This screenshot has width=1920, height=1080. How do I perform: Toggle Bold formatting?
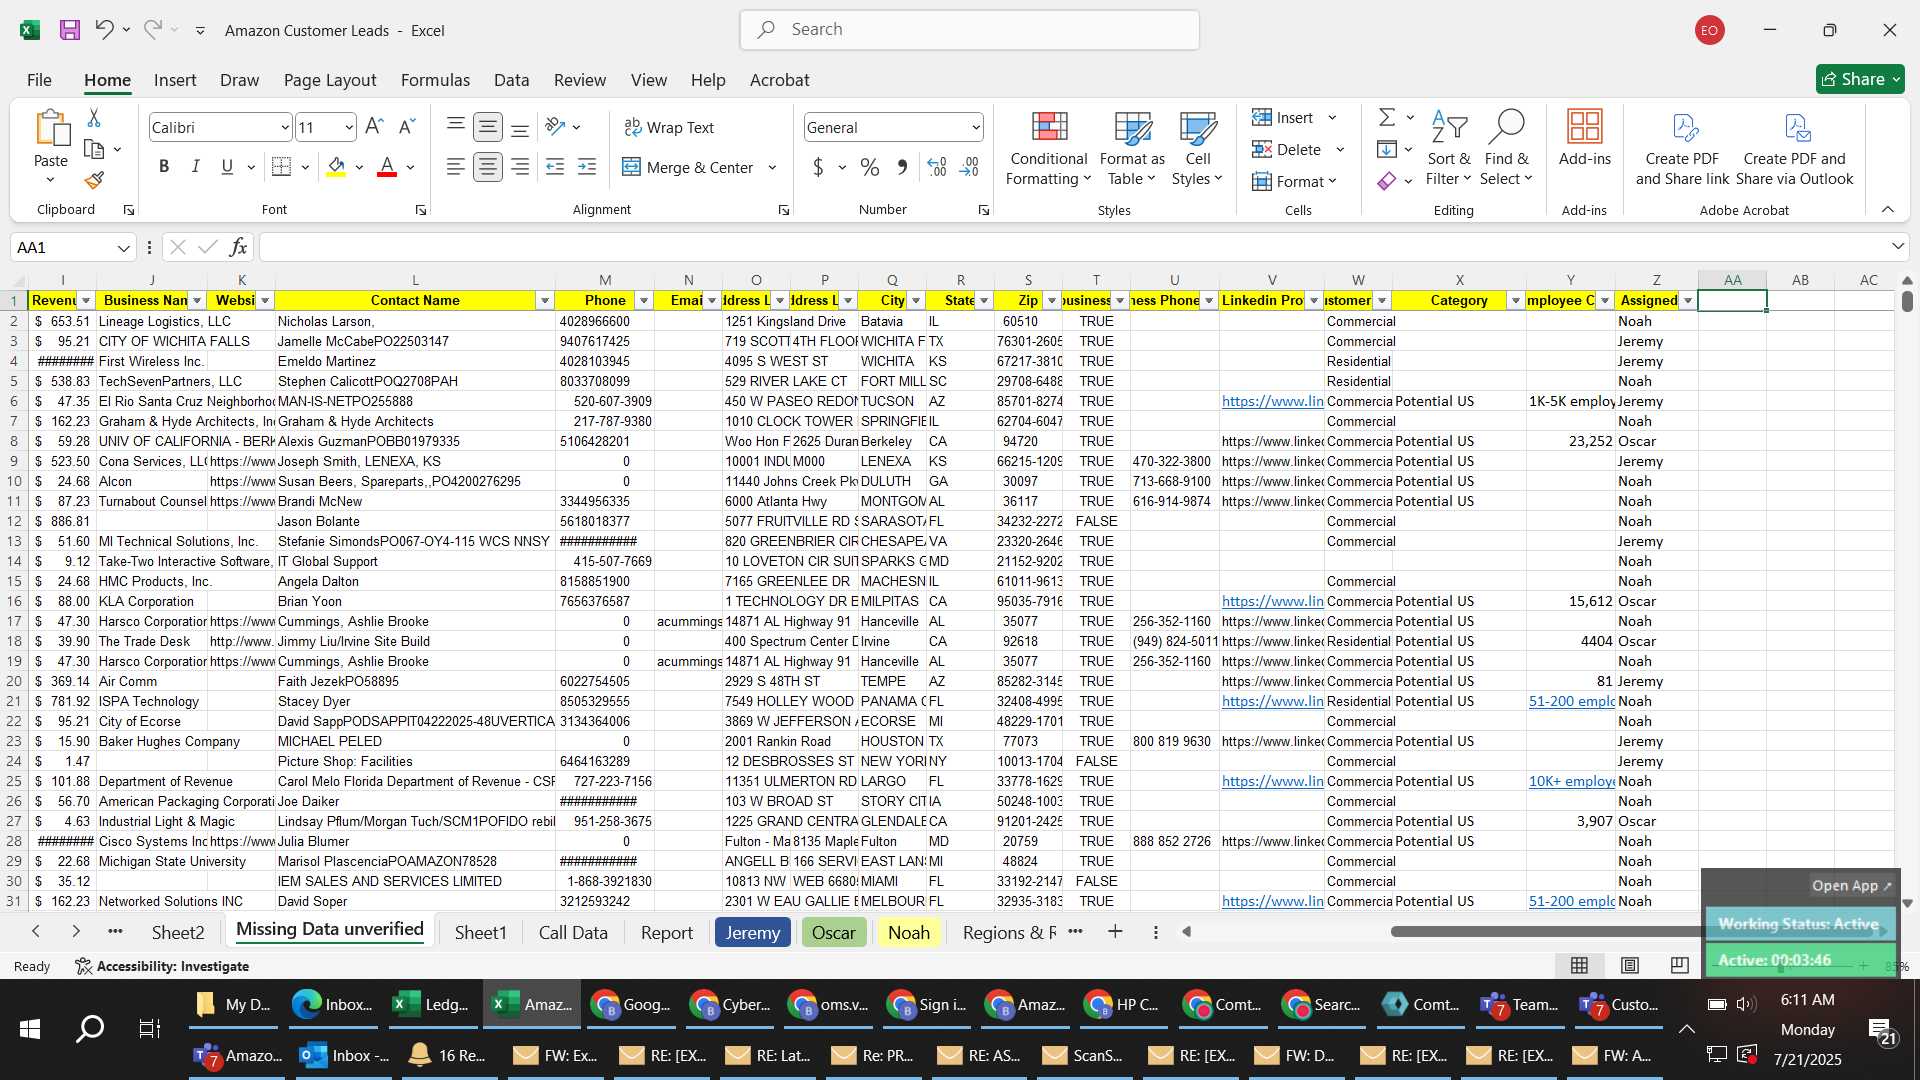coord(164,167)
